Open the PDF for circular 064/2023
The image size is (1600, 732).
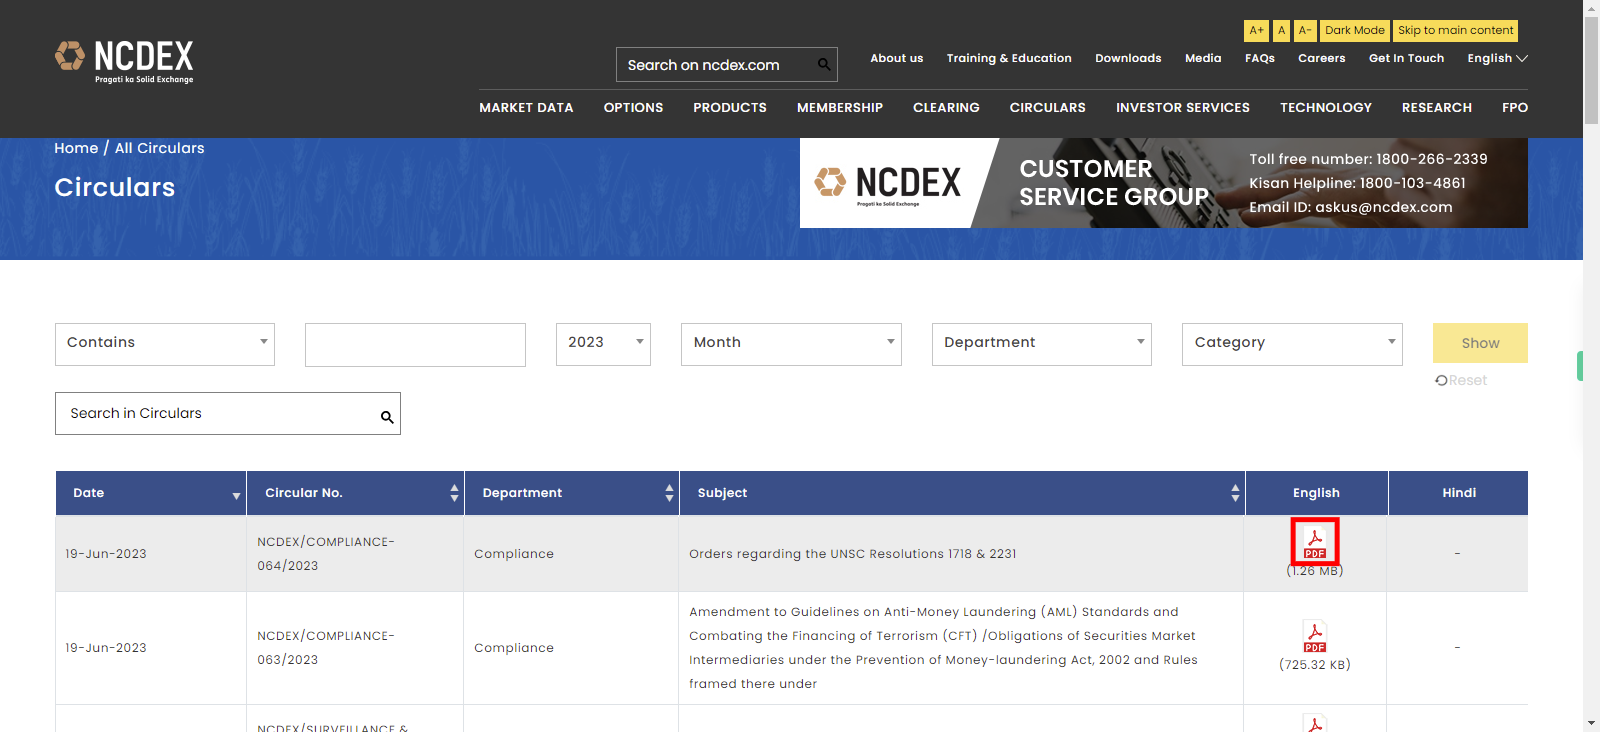coord(1315,542)
